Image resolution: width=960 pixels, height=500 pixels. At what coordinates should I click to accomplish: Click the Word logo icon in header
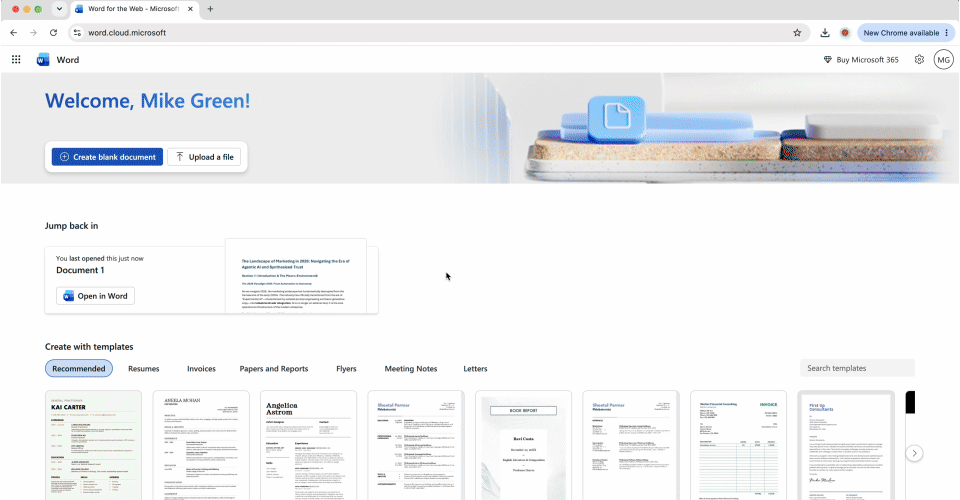click(43, 59)
